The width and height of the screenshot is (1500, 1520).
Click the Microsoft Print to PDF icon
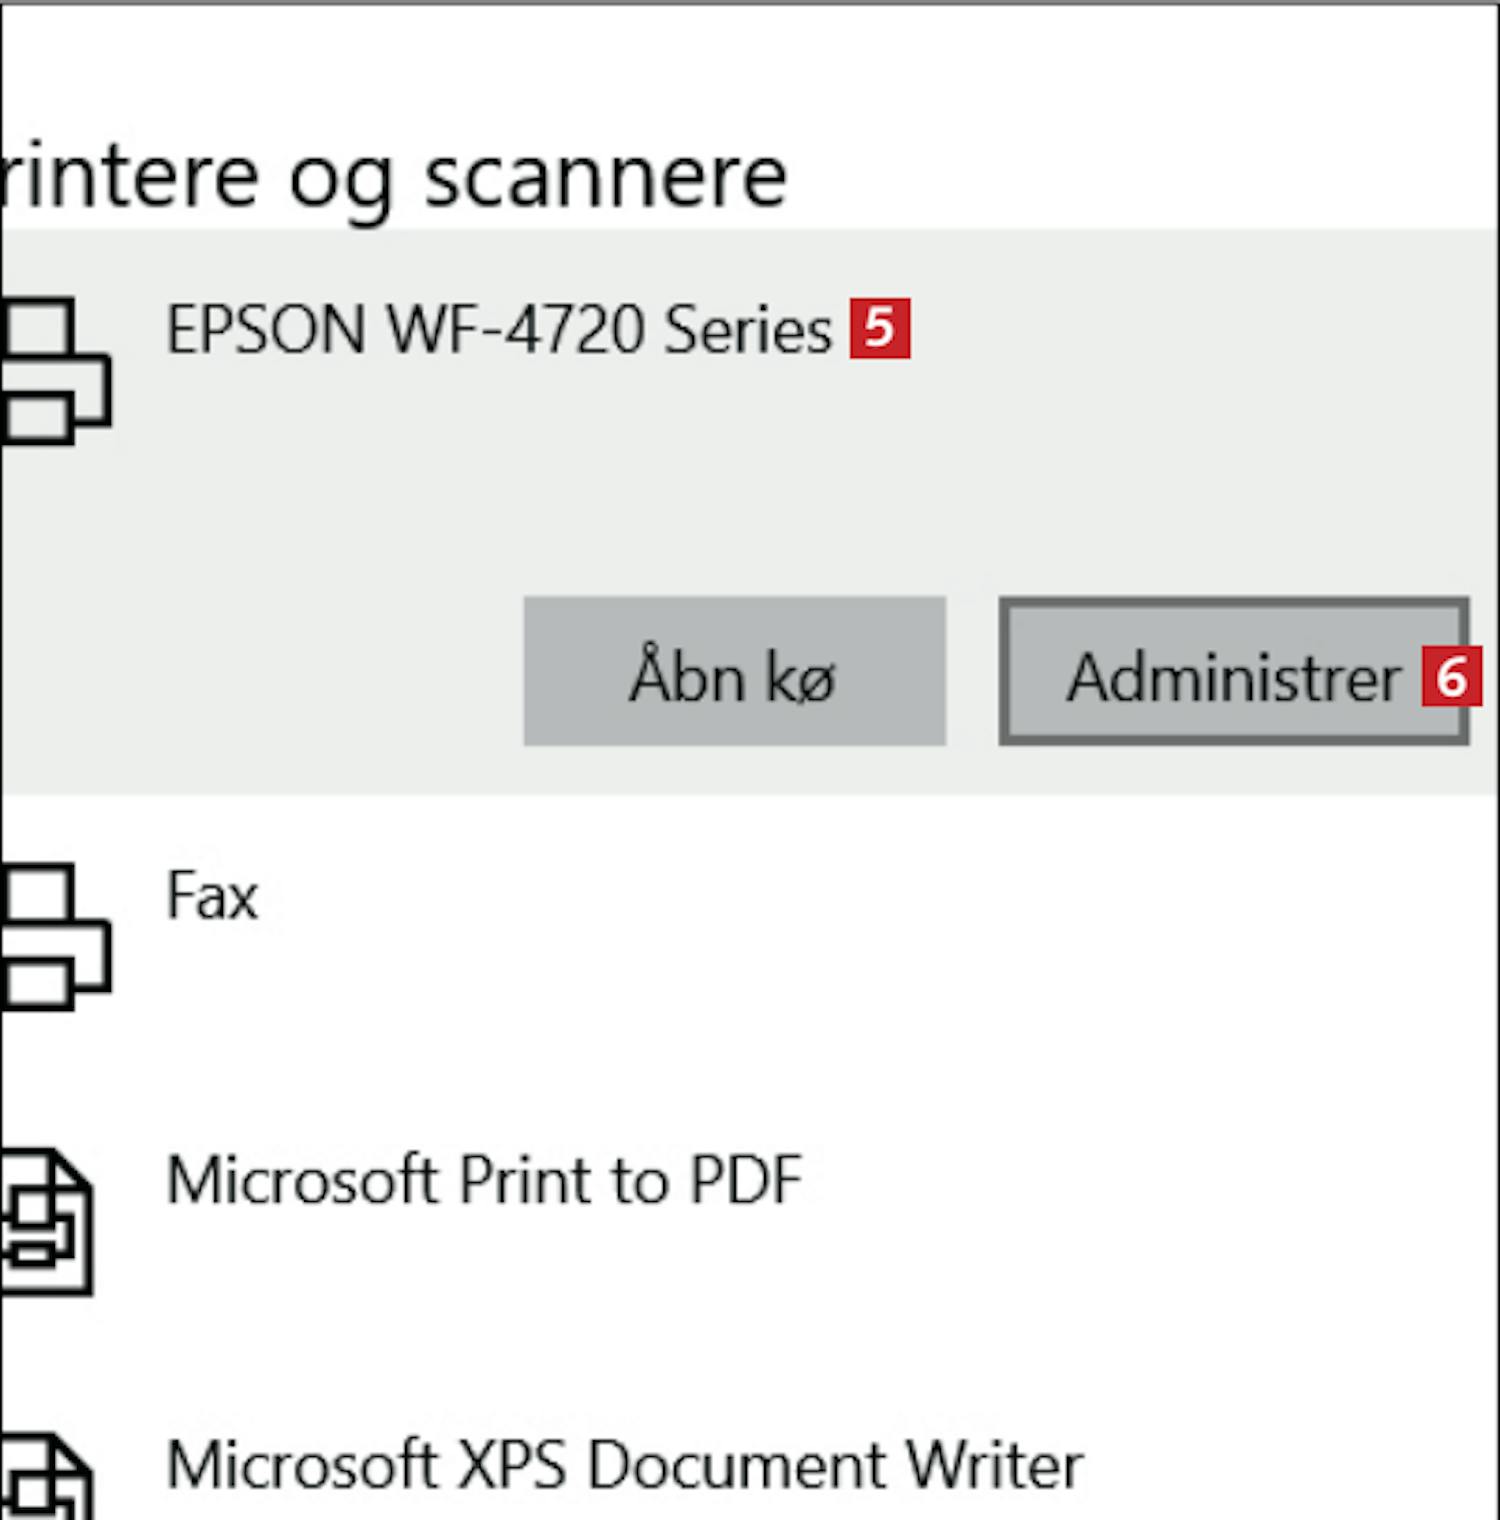click(x=47, y=1222)
